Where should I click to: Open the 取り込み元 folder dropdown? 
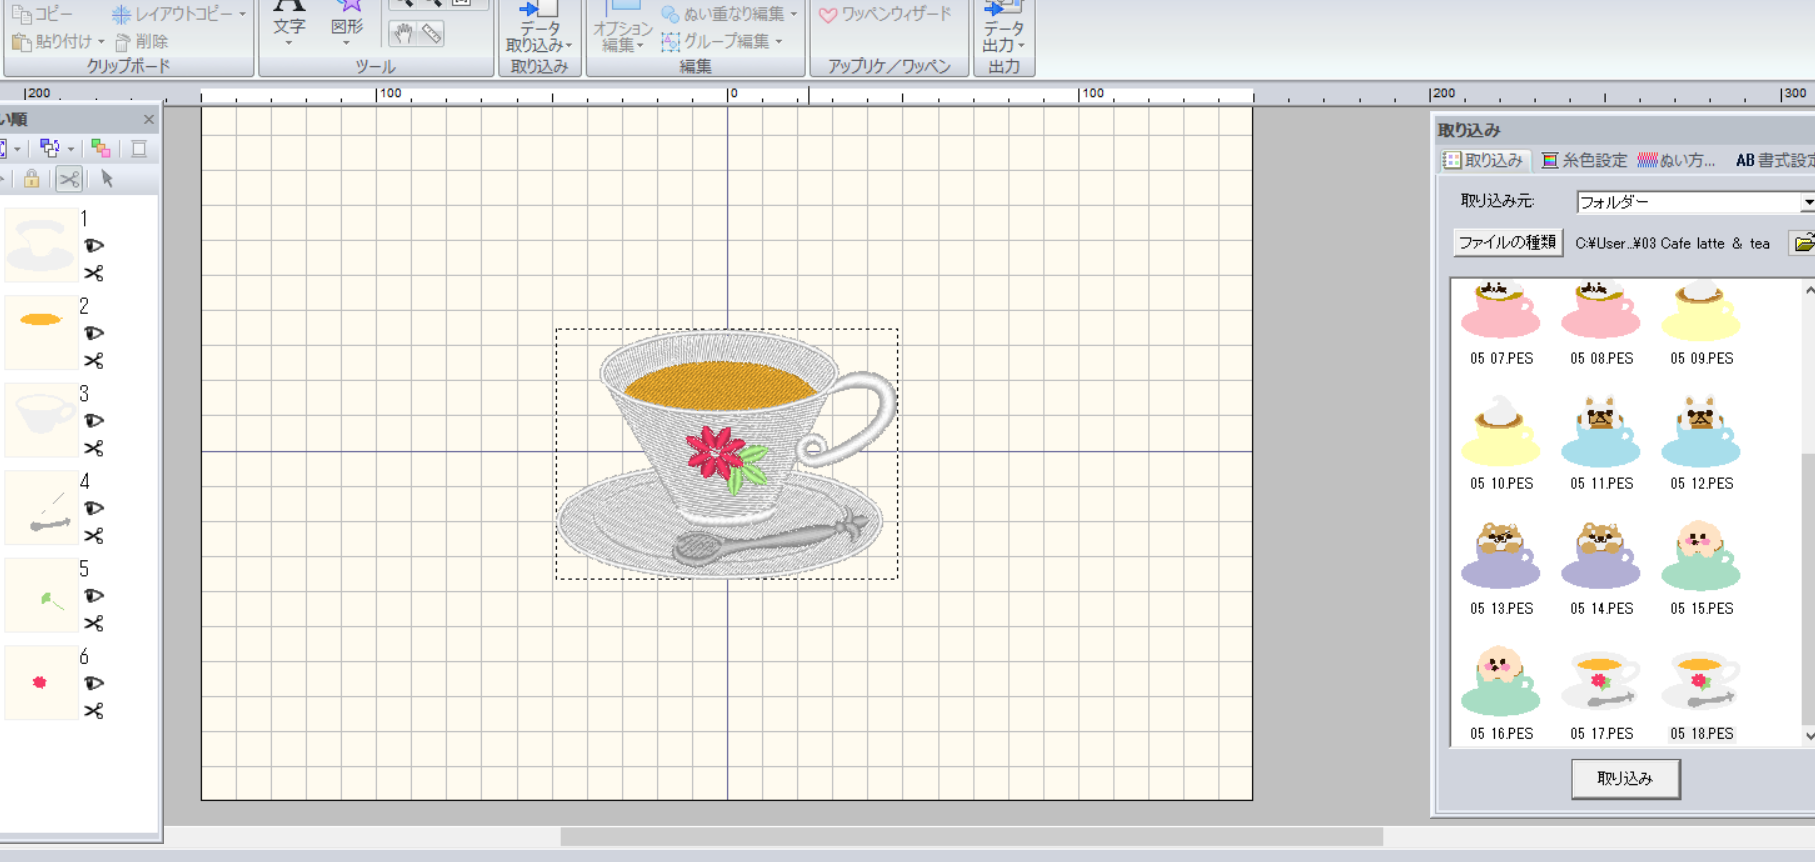1808,202
